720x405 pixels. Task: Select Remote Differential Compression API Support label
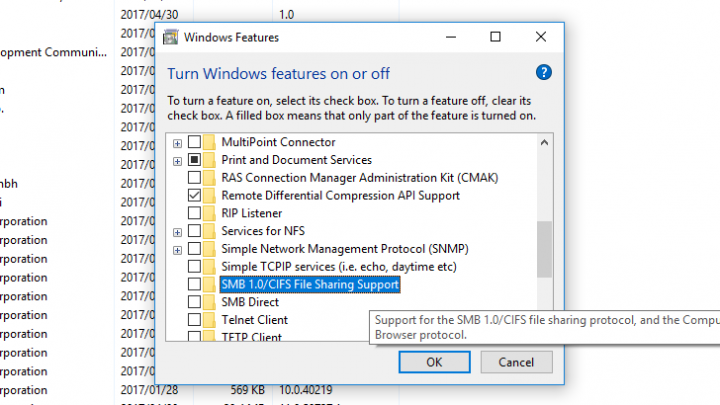pos(340,196)
